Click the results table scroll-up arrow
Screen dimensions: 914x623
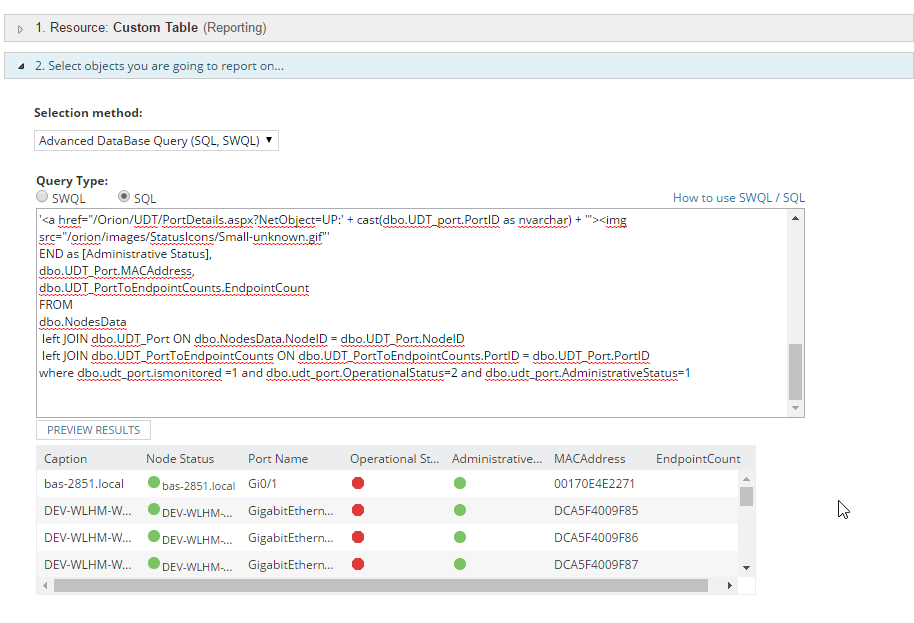(746, 479)
